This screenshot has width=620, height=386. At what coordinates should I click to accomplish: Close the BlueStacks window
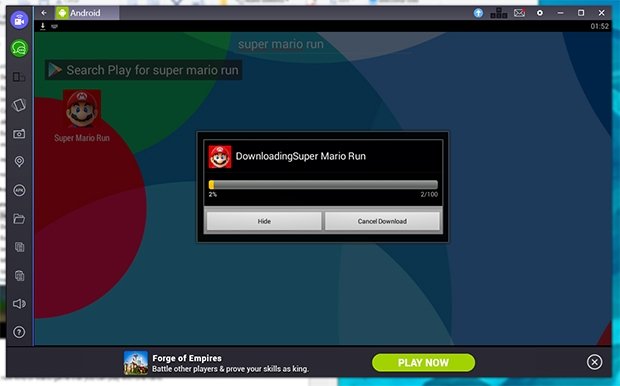click(601, 13)
